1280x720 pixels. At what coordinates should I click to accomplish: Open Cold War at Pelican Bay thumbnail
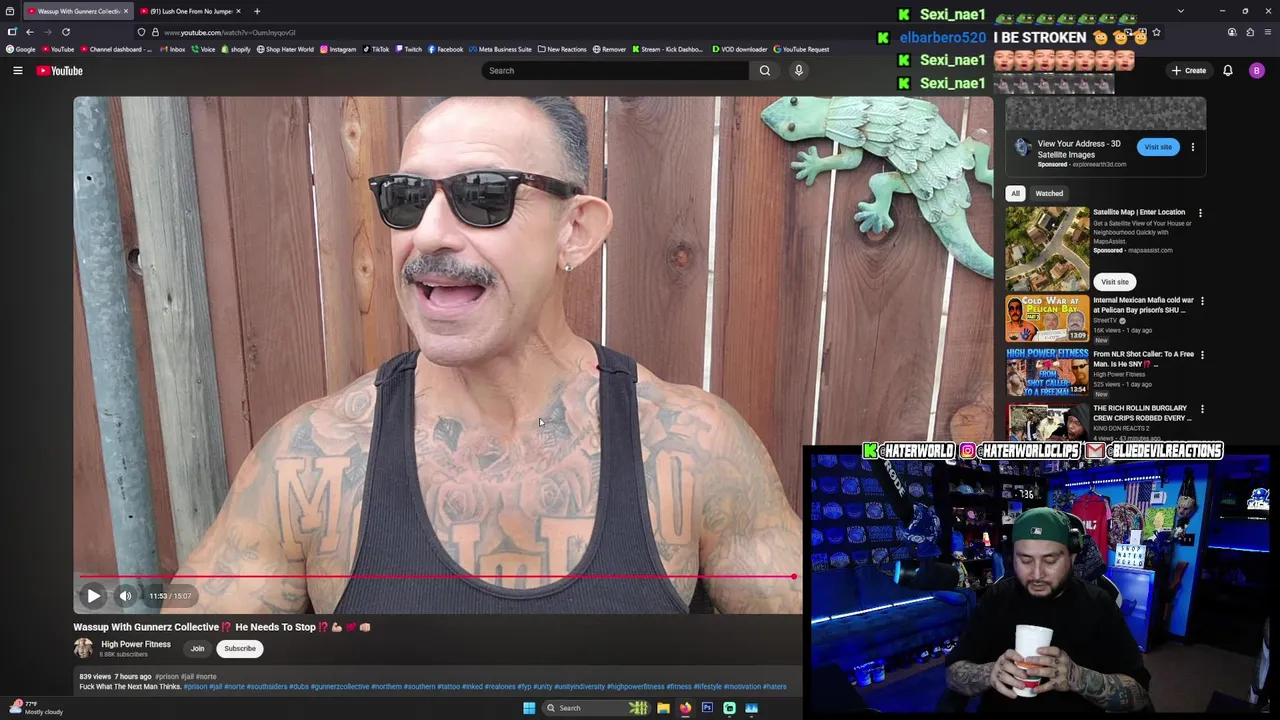pos(1047,319)
